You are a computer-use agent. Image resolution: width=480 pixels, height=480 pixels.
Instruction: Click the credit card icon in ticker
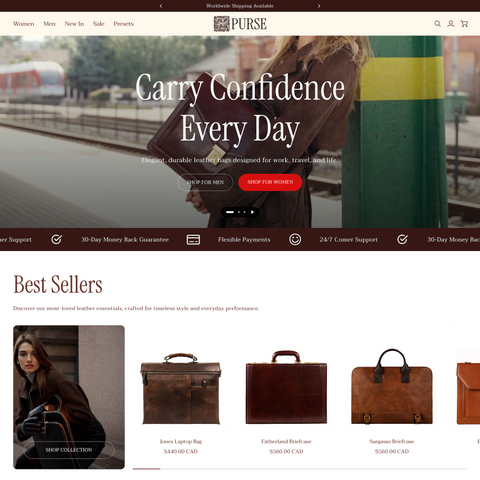(193, 240)
